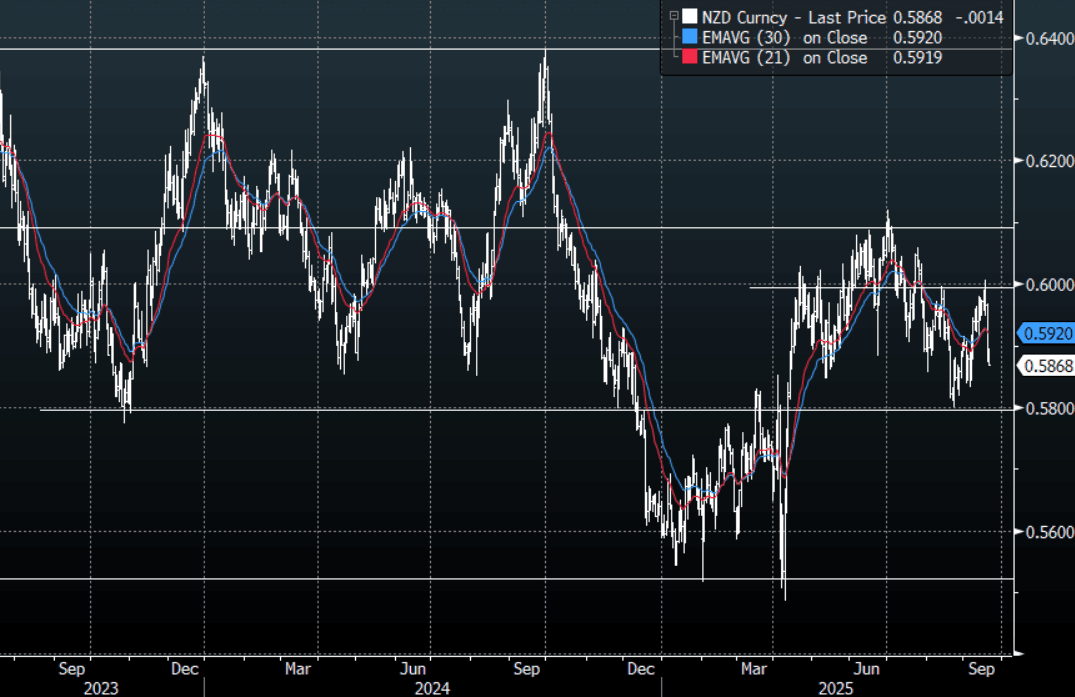This screenshot has width=1075, height=697.
Task: Click the white 0.5868 last price tag
Action: click(1046, 366)
